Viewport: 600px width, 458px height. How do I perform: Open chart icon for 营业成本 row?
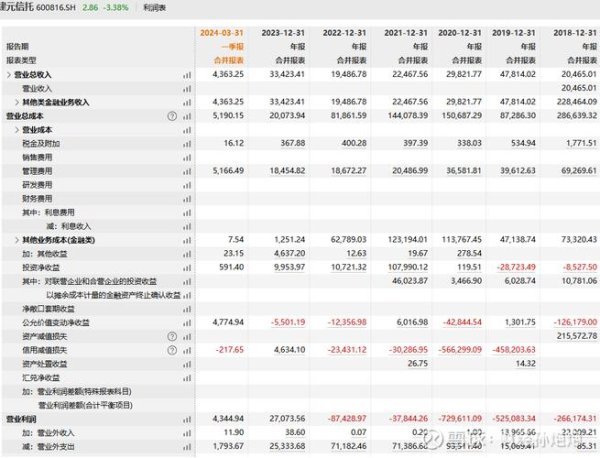point(187,130)
